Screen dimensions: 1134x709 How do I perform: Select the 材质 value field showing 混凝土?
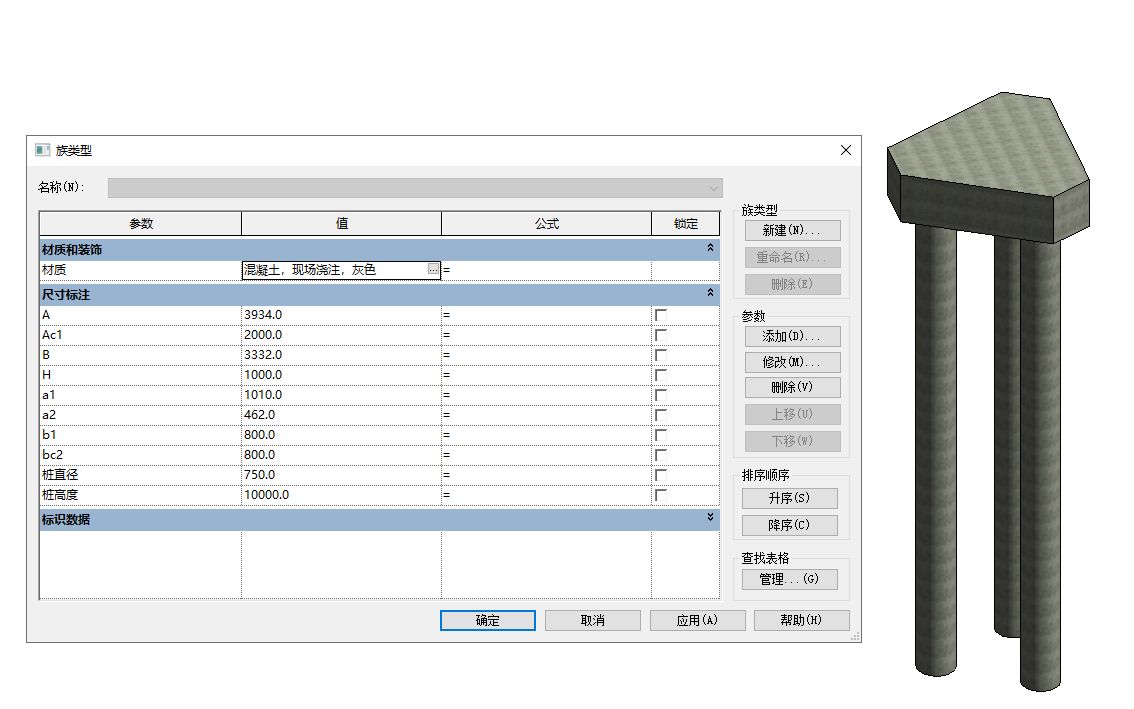330,269
